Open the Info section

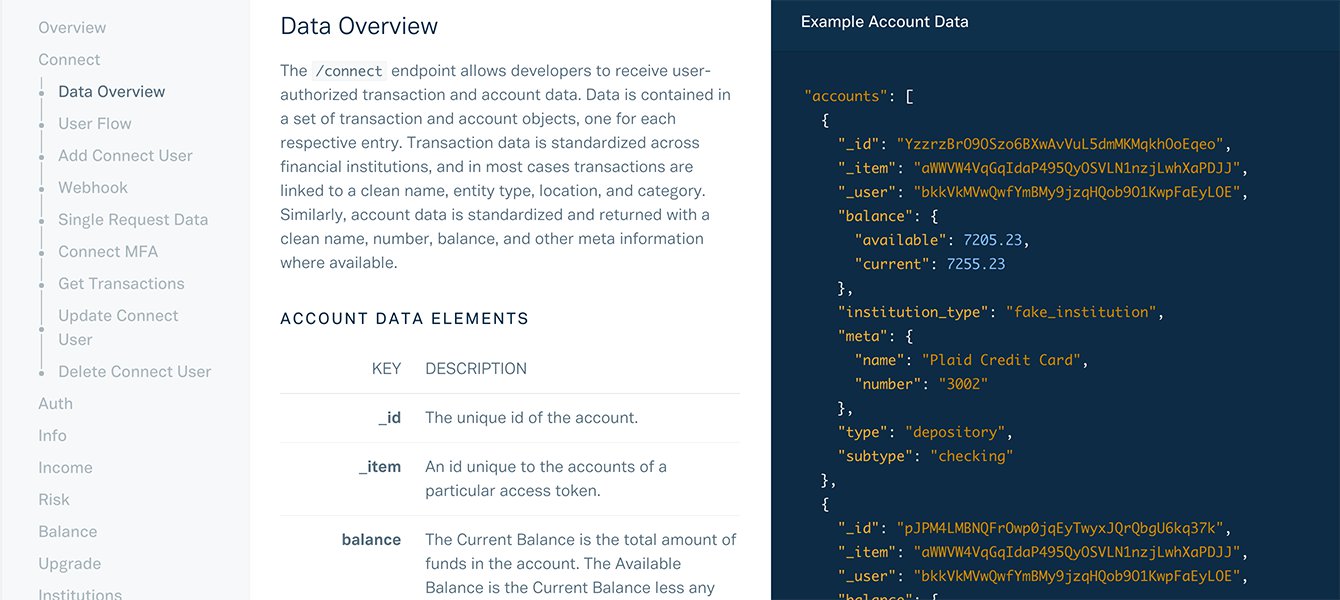coord(52,435)
